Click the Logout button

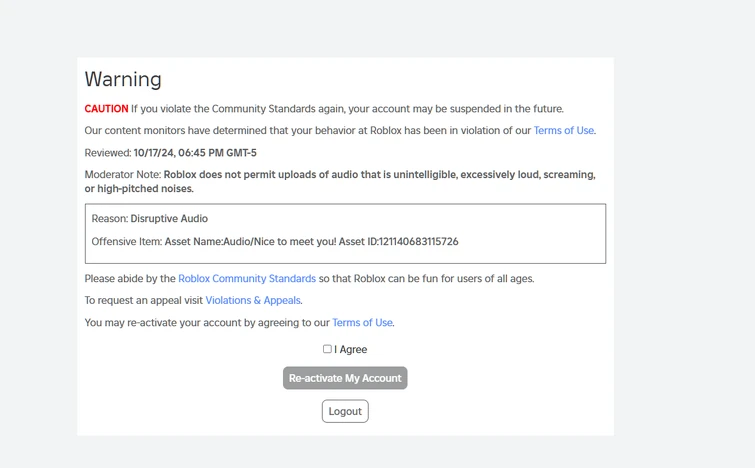tap(345, 411)
